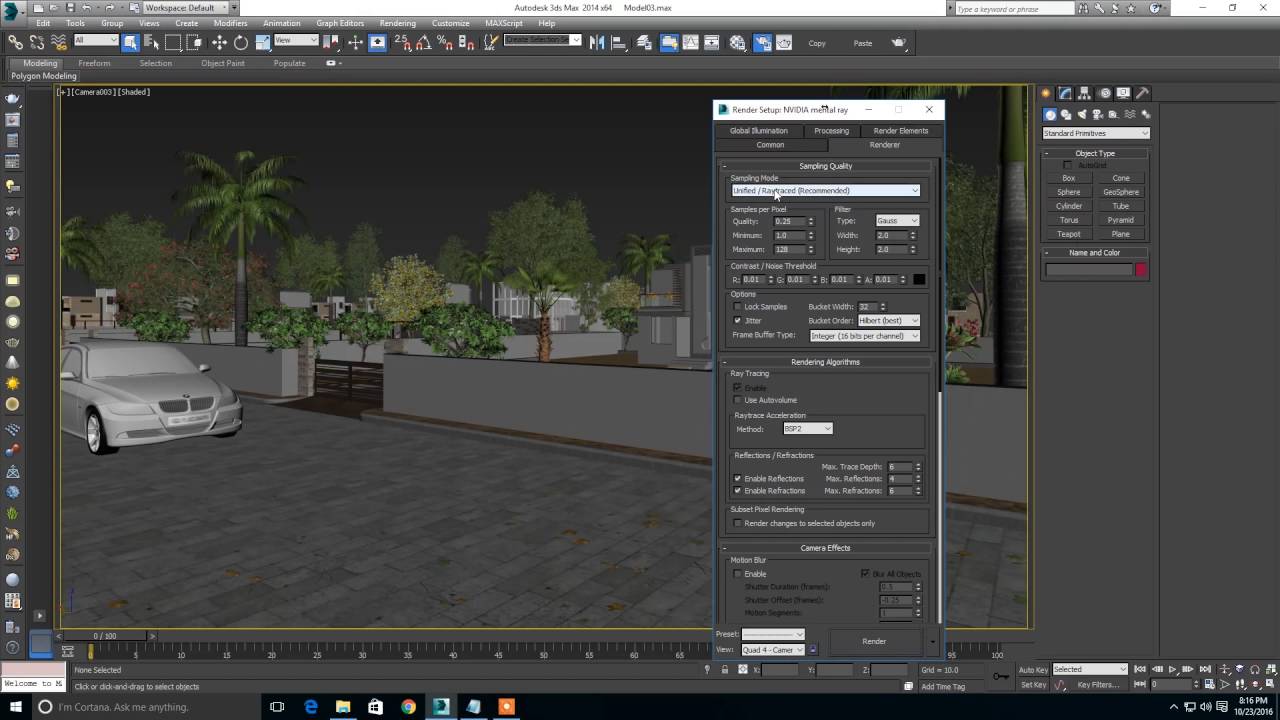Click the Key Filters button

[1097, 685]
